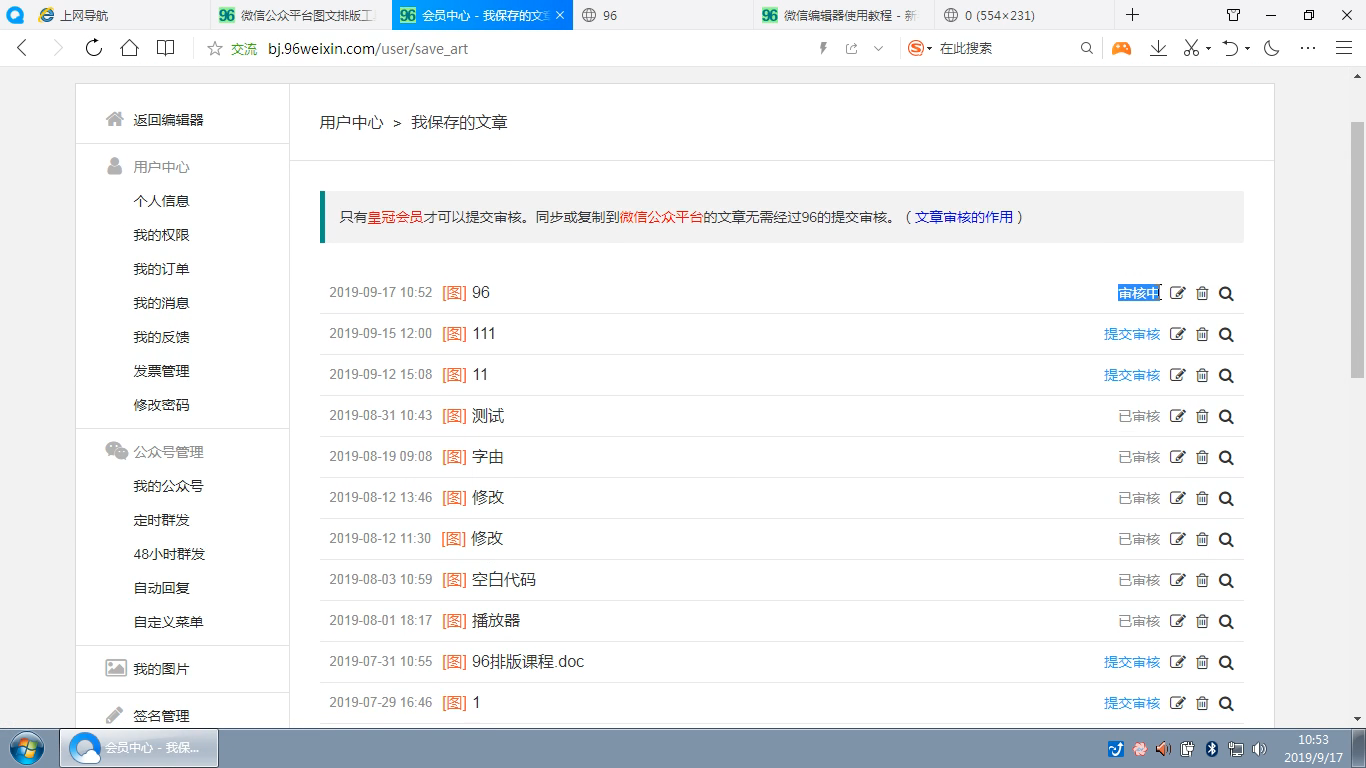This screenshot has width=1366, height=768.
Task: Open 我的权限 in the sidebar
Action: coord(161,235)
